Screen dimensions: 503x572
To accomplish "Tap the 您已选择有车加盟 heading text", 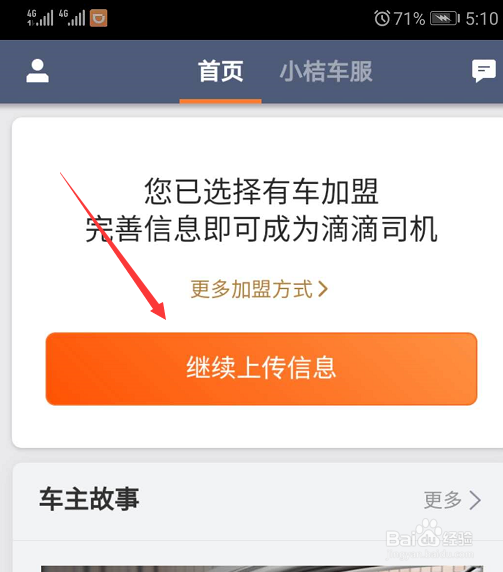I will [x=261, y=191].
